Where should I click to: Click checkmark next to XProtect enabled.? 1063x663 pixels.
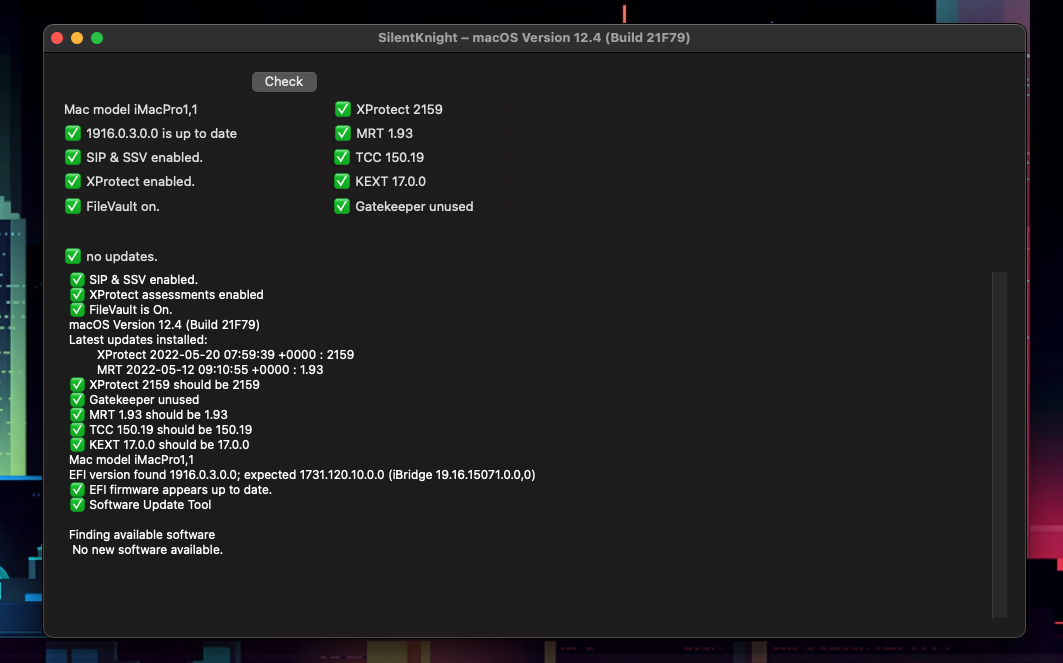[73, 181]
